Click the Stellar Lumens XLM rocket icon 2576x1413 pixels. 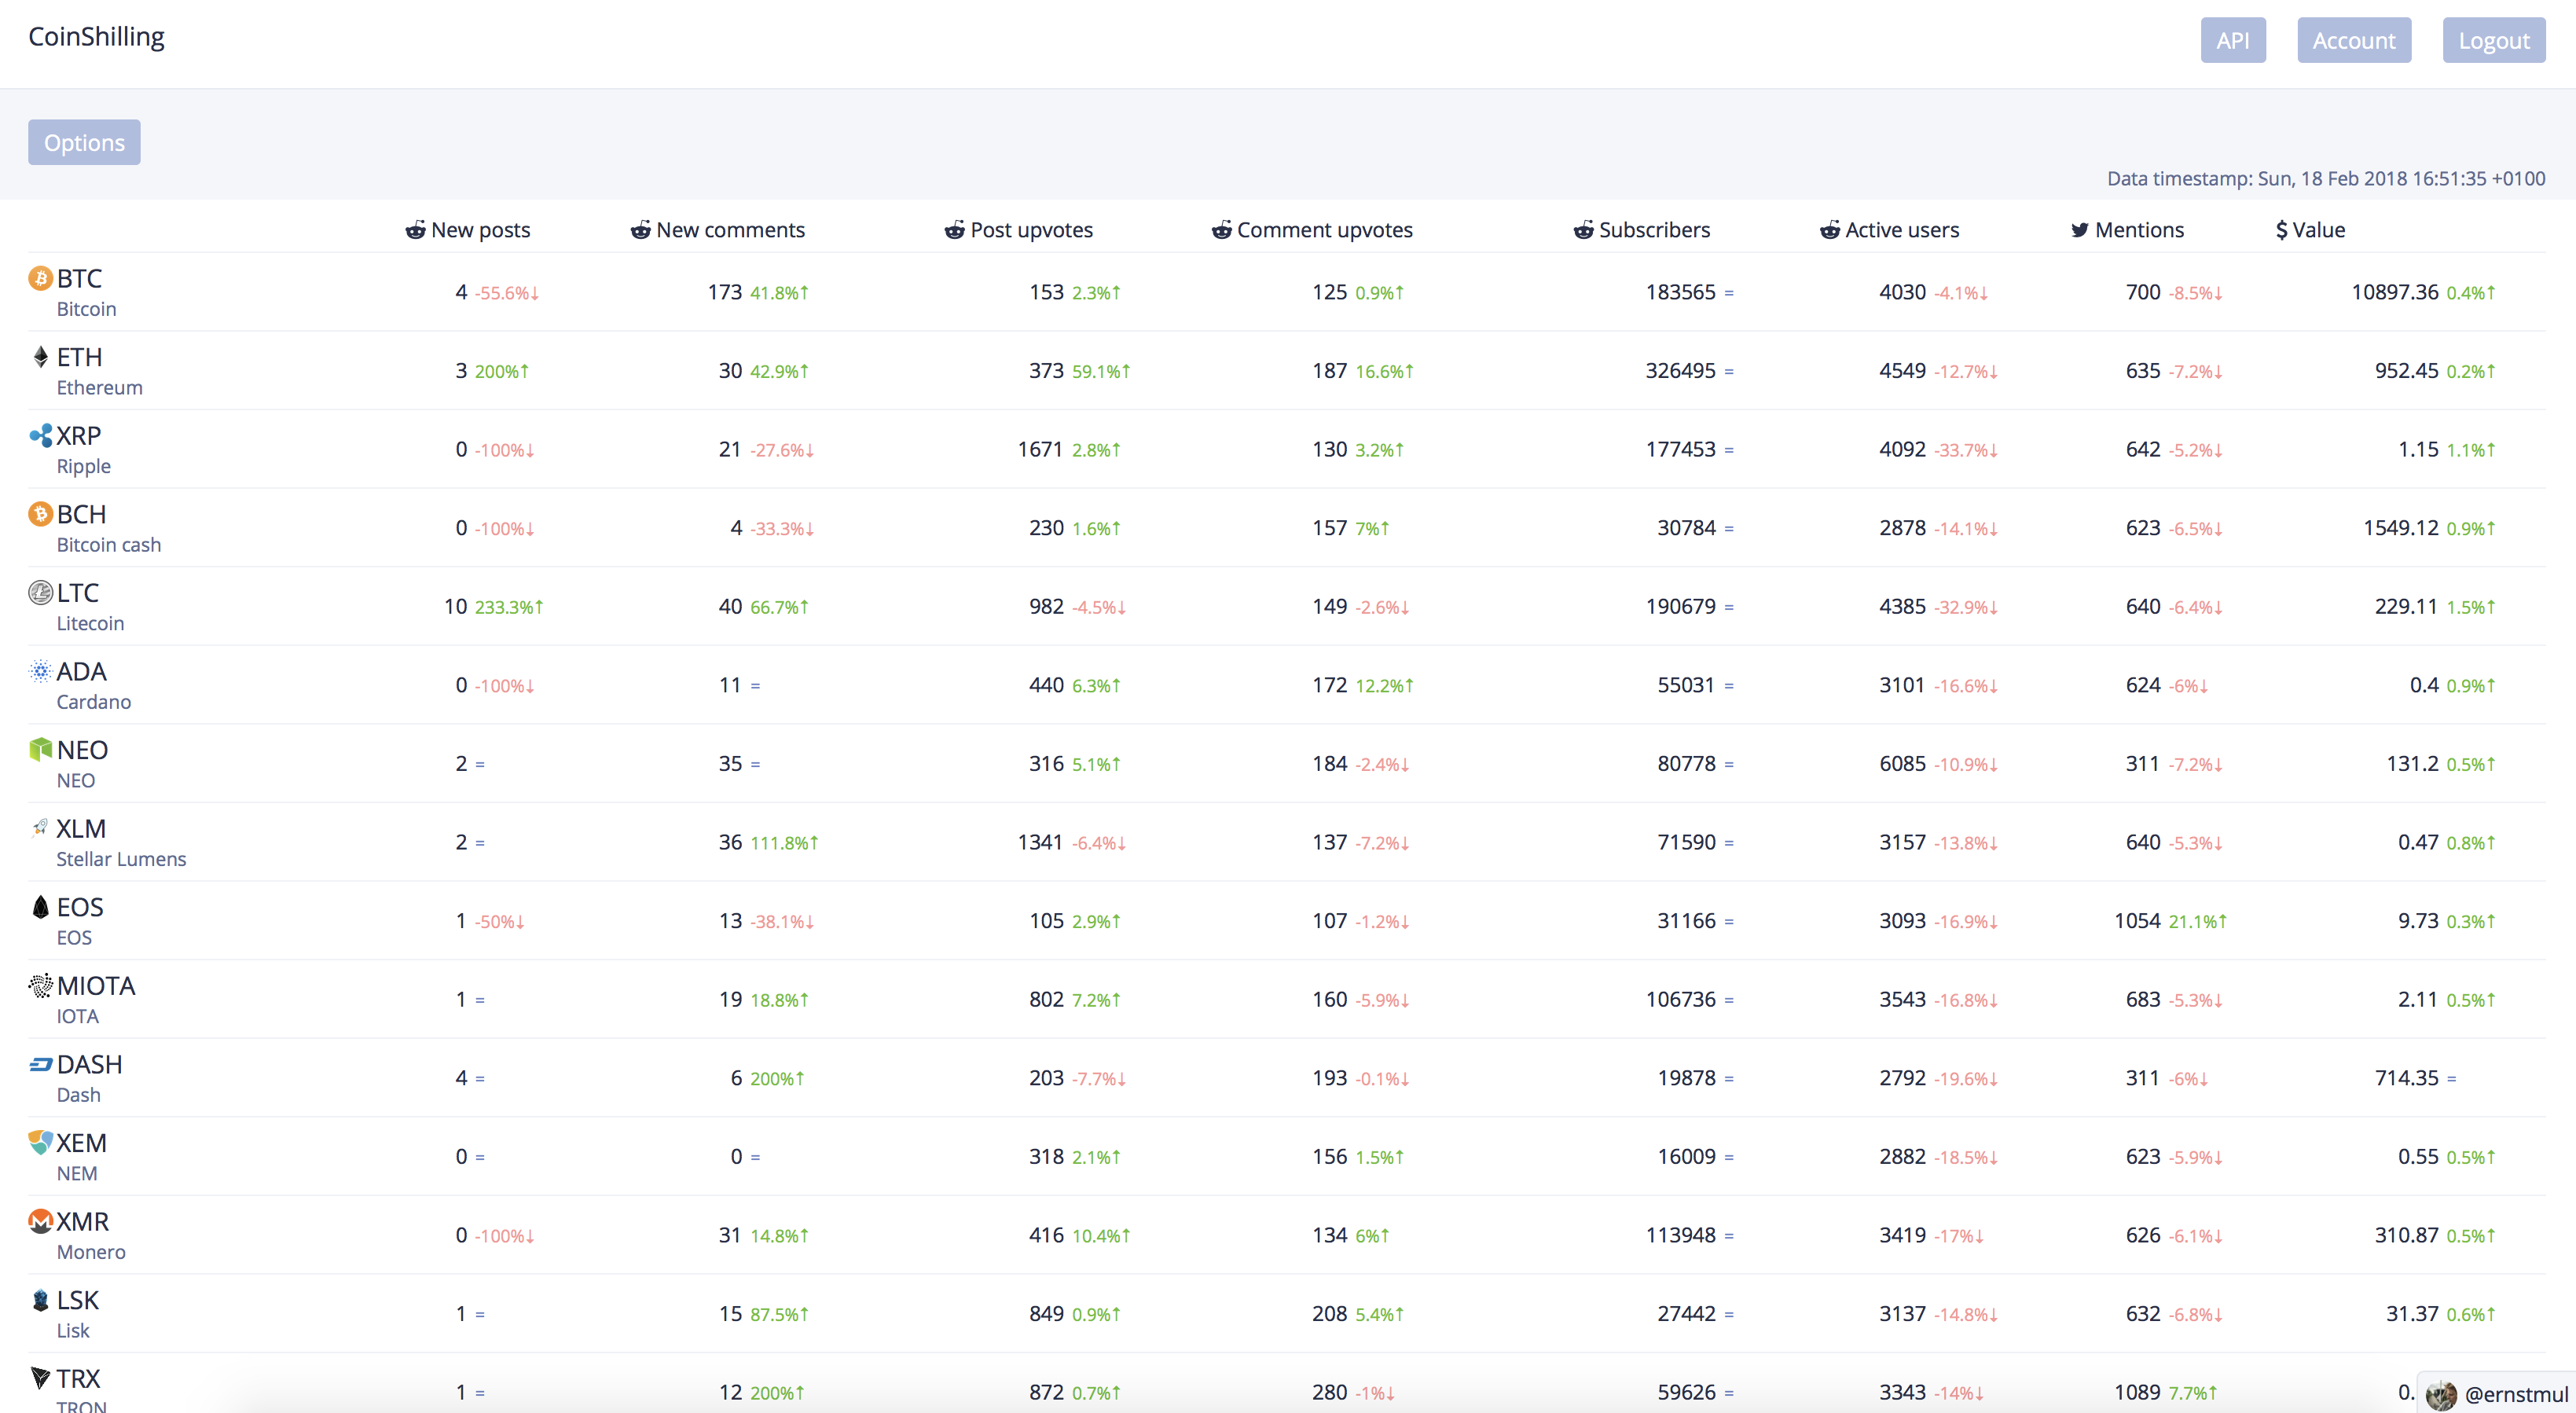tap(40, 828)
